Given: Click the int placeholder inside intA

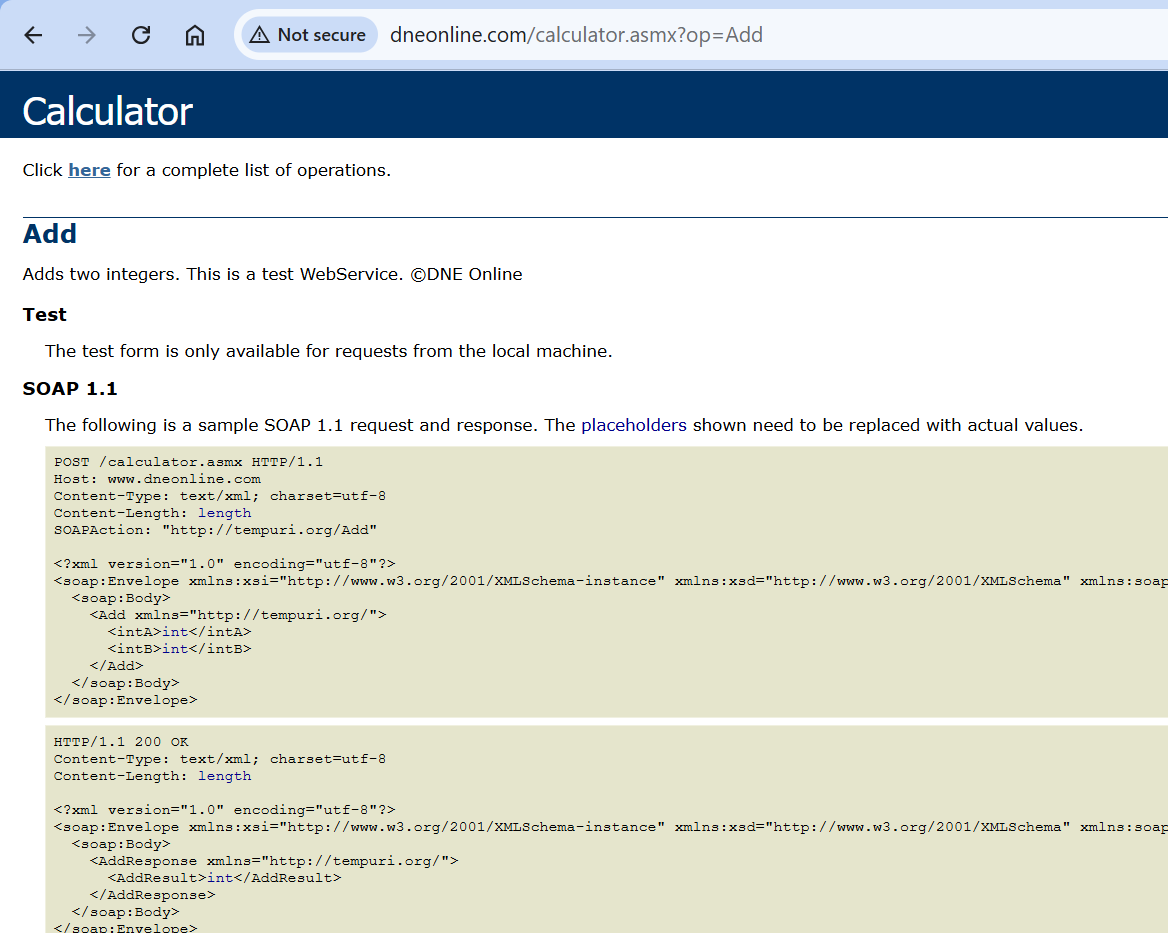Looking at the screenshot, I should 175,632.
